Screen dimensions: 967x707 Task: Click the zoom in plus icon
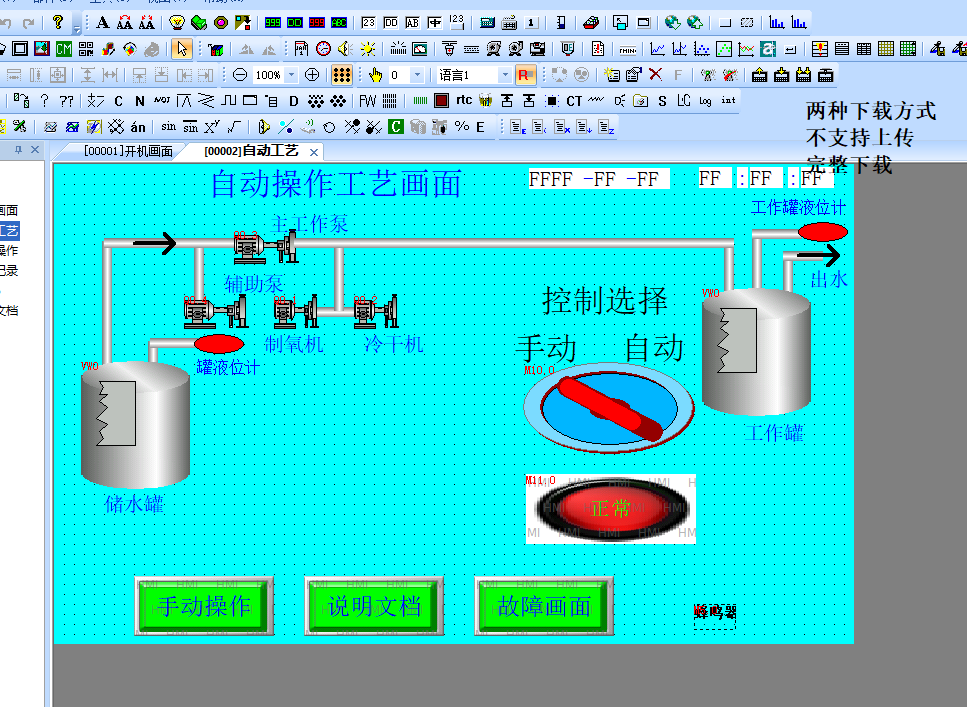312,75
